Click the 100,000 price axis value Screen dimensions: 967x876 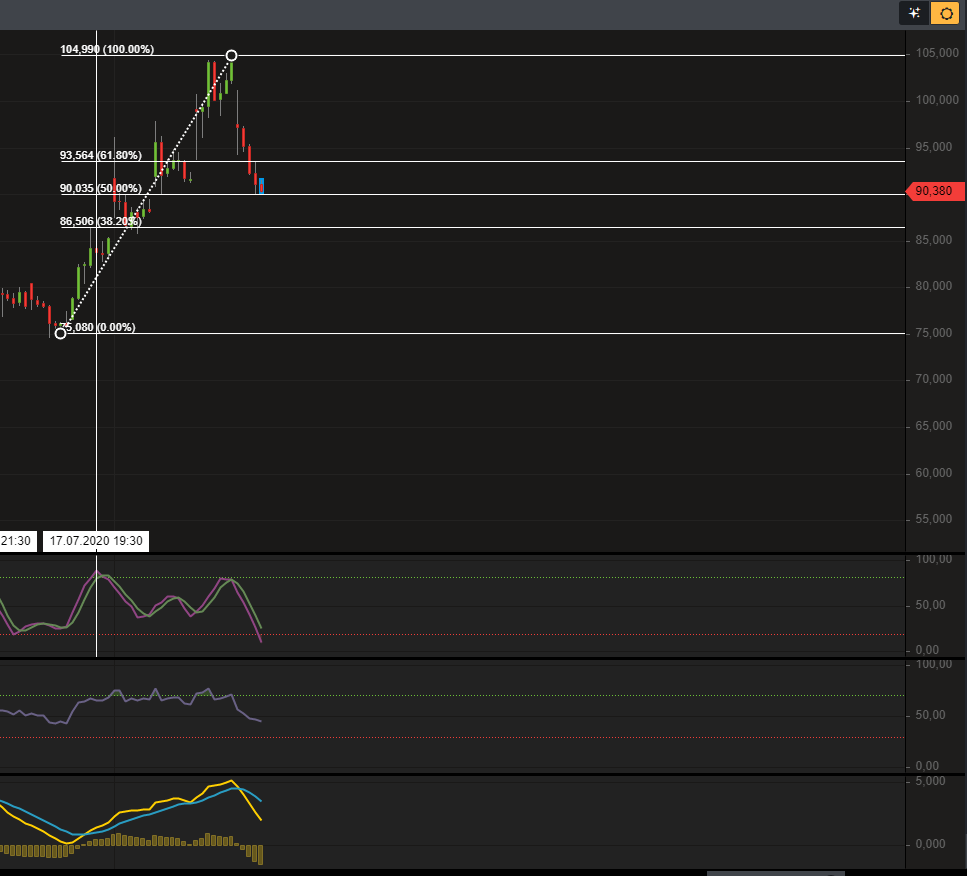click(937, 100)
